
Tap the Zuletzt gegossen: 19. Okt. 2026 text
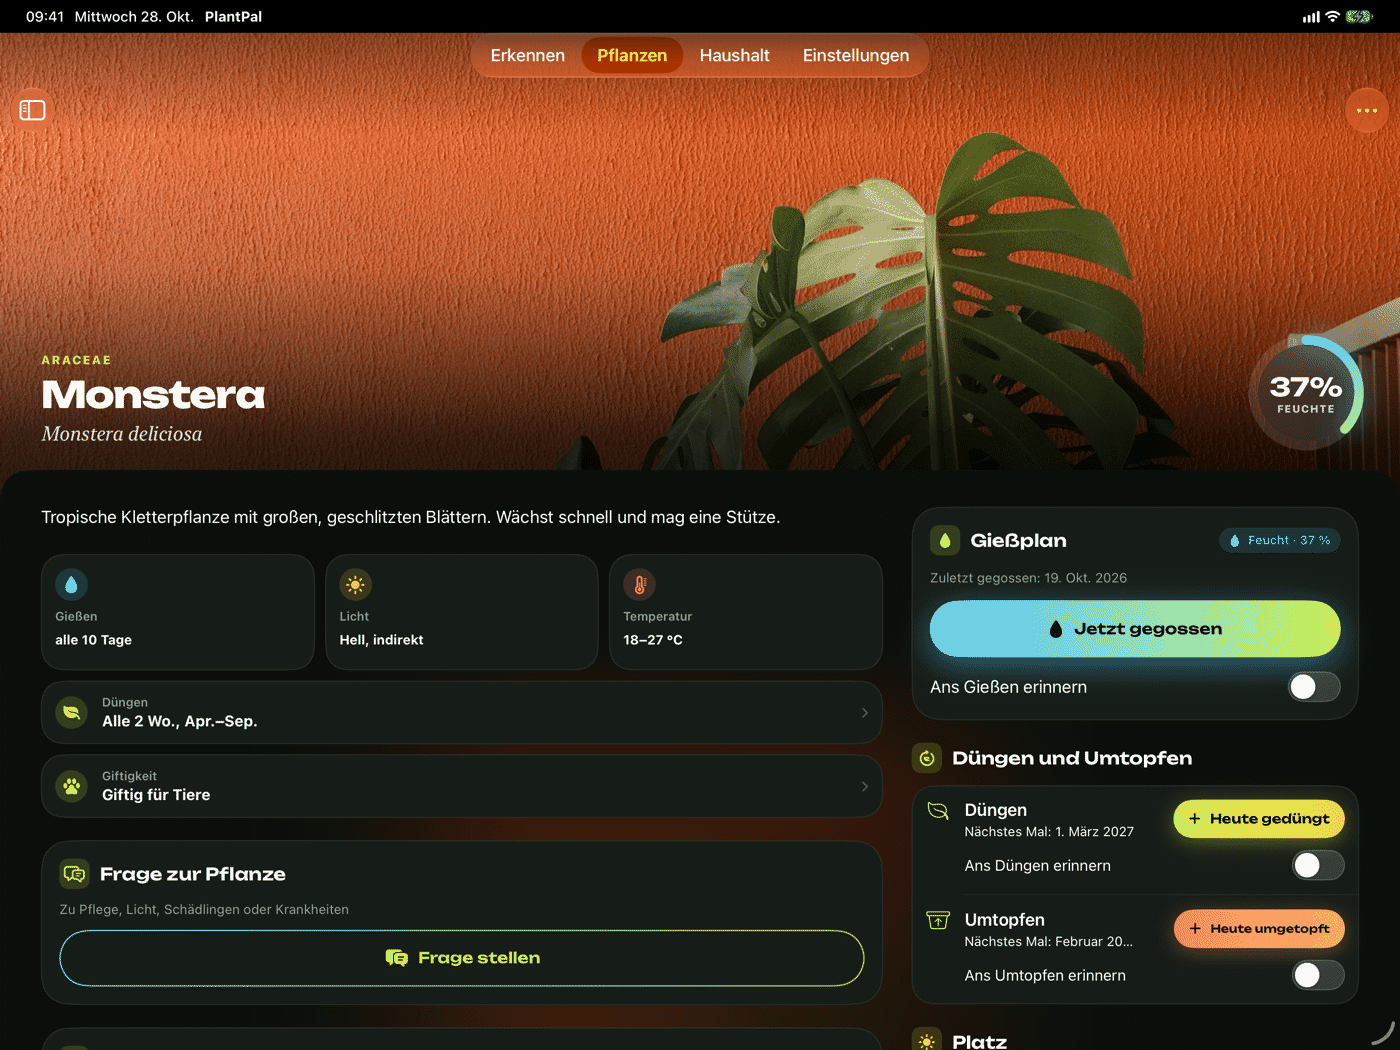click(x=1028, y=578)
